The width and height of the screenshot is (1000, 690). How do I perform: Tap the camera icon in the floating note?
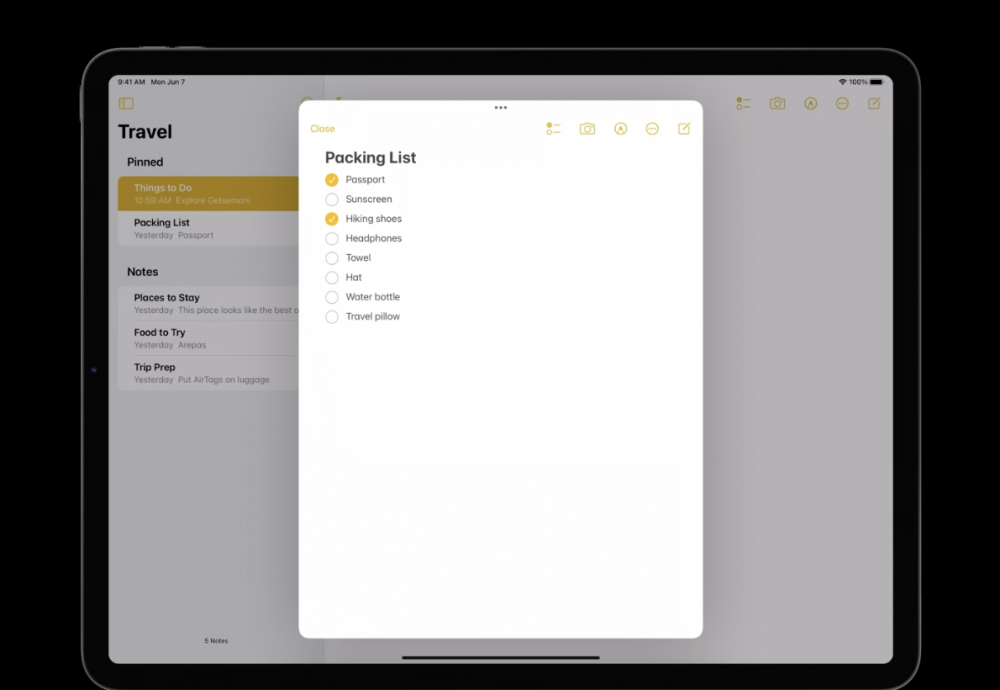point(587,129)
